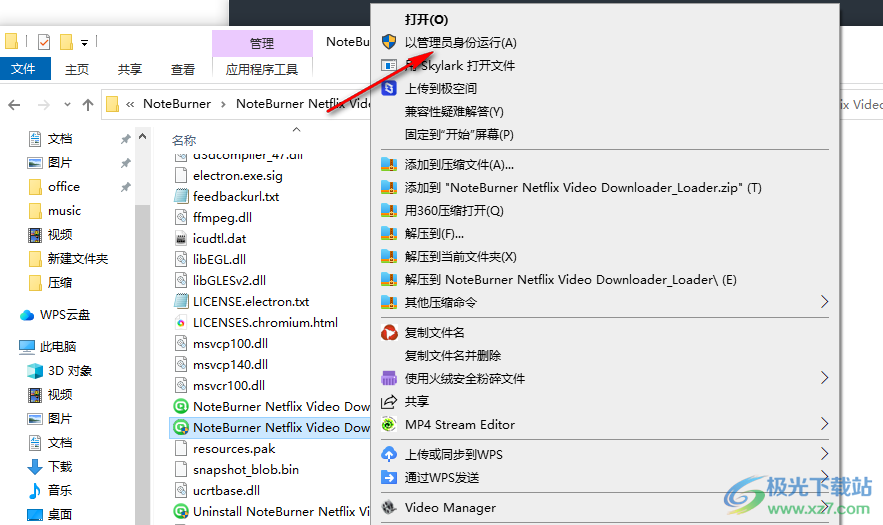The height and width of the screenshot is (525, 883).
Task: Expand the 使用火绒安全粉碎文件 submenu arrow
Action: point(824,377)
